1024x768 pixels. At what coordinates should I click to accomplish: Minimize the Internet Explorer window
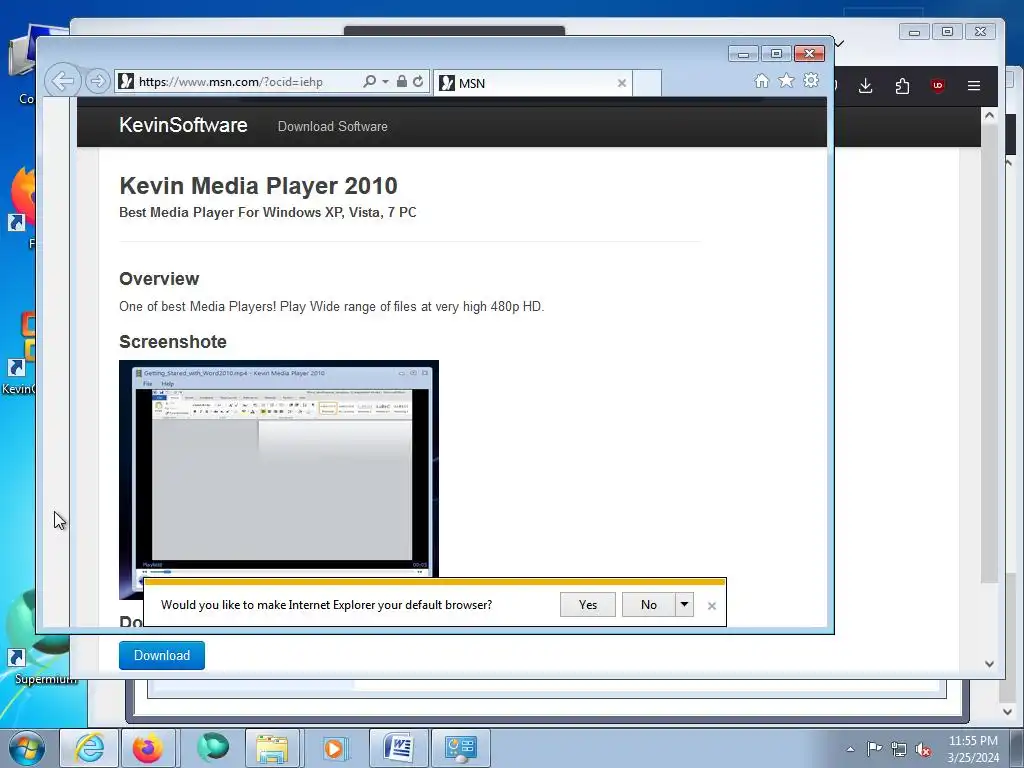(743, 54)
